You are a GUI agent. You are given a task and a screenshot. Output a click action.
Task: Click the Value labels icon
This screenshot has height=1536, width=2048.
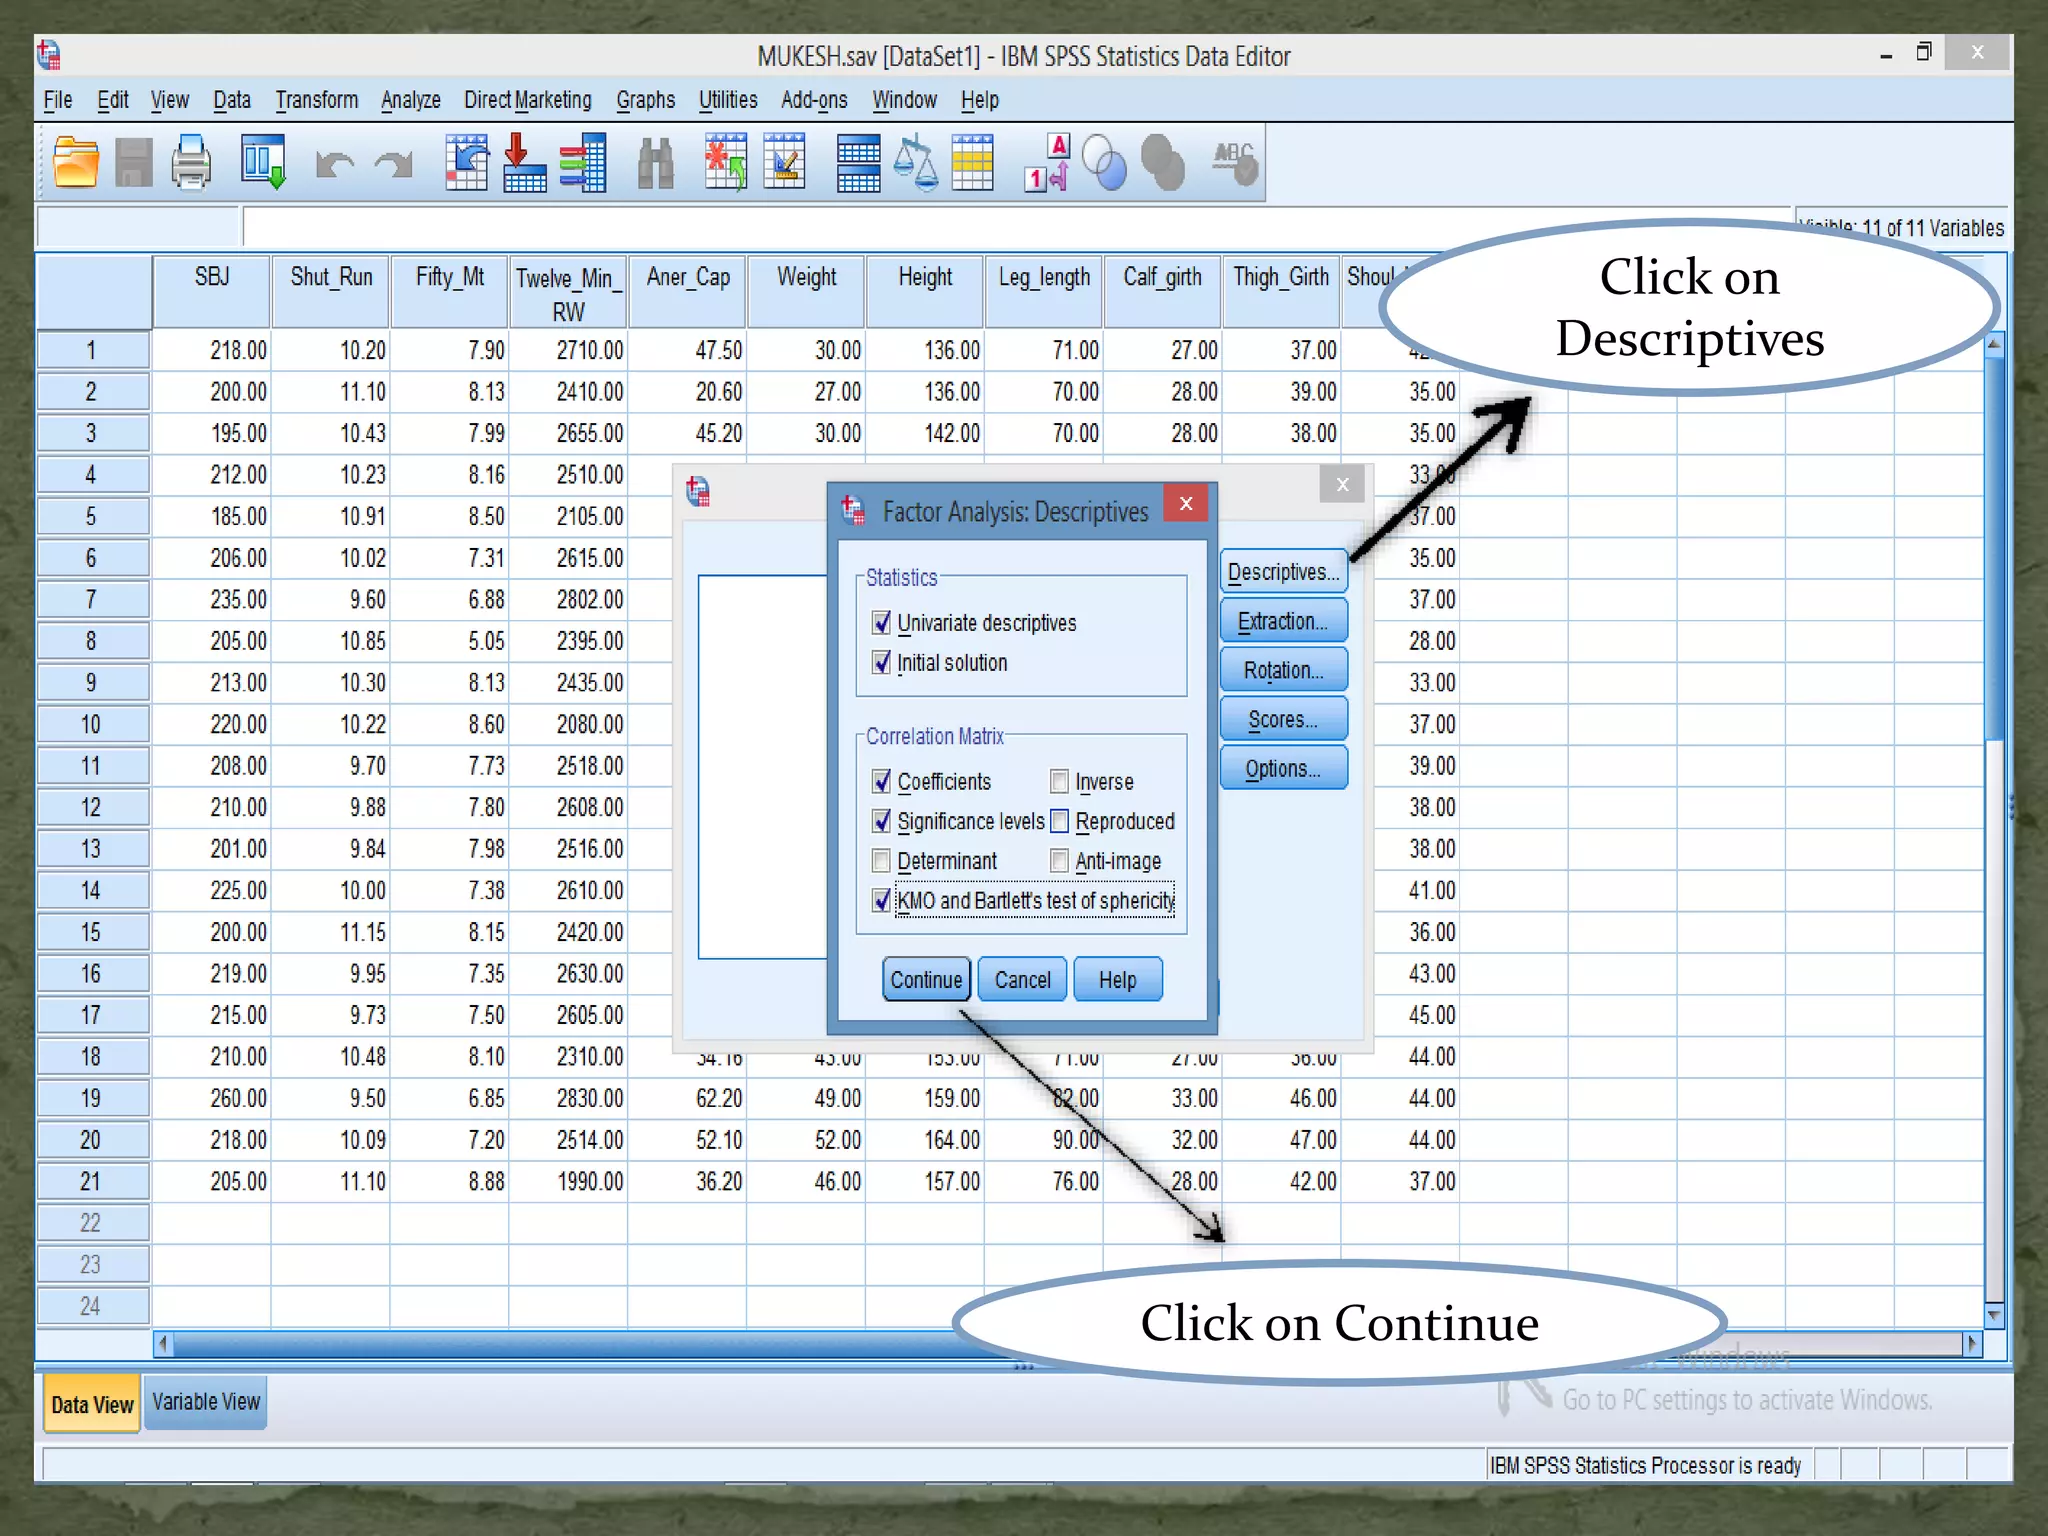tap(1047, 163)
